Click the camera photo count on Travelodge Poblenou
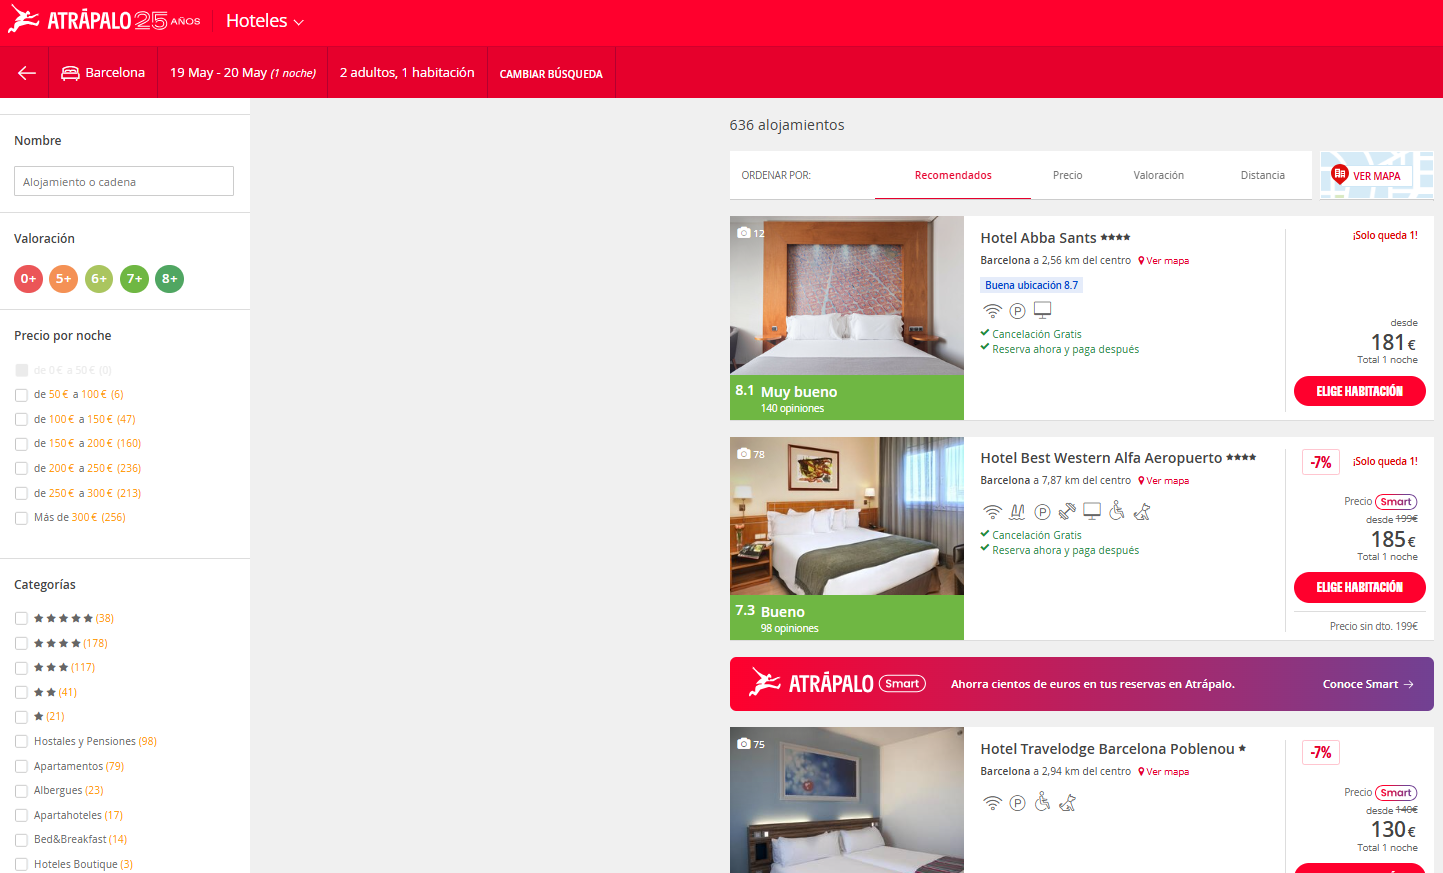Screen dimensions: 1443x873 [x=751, y=744]
